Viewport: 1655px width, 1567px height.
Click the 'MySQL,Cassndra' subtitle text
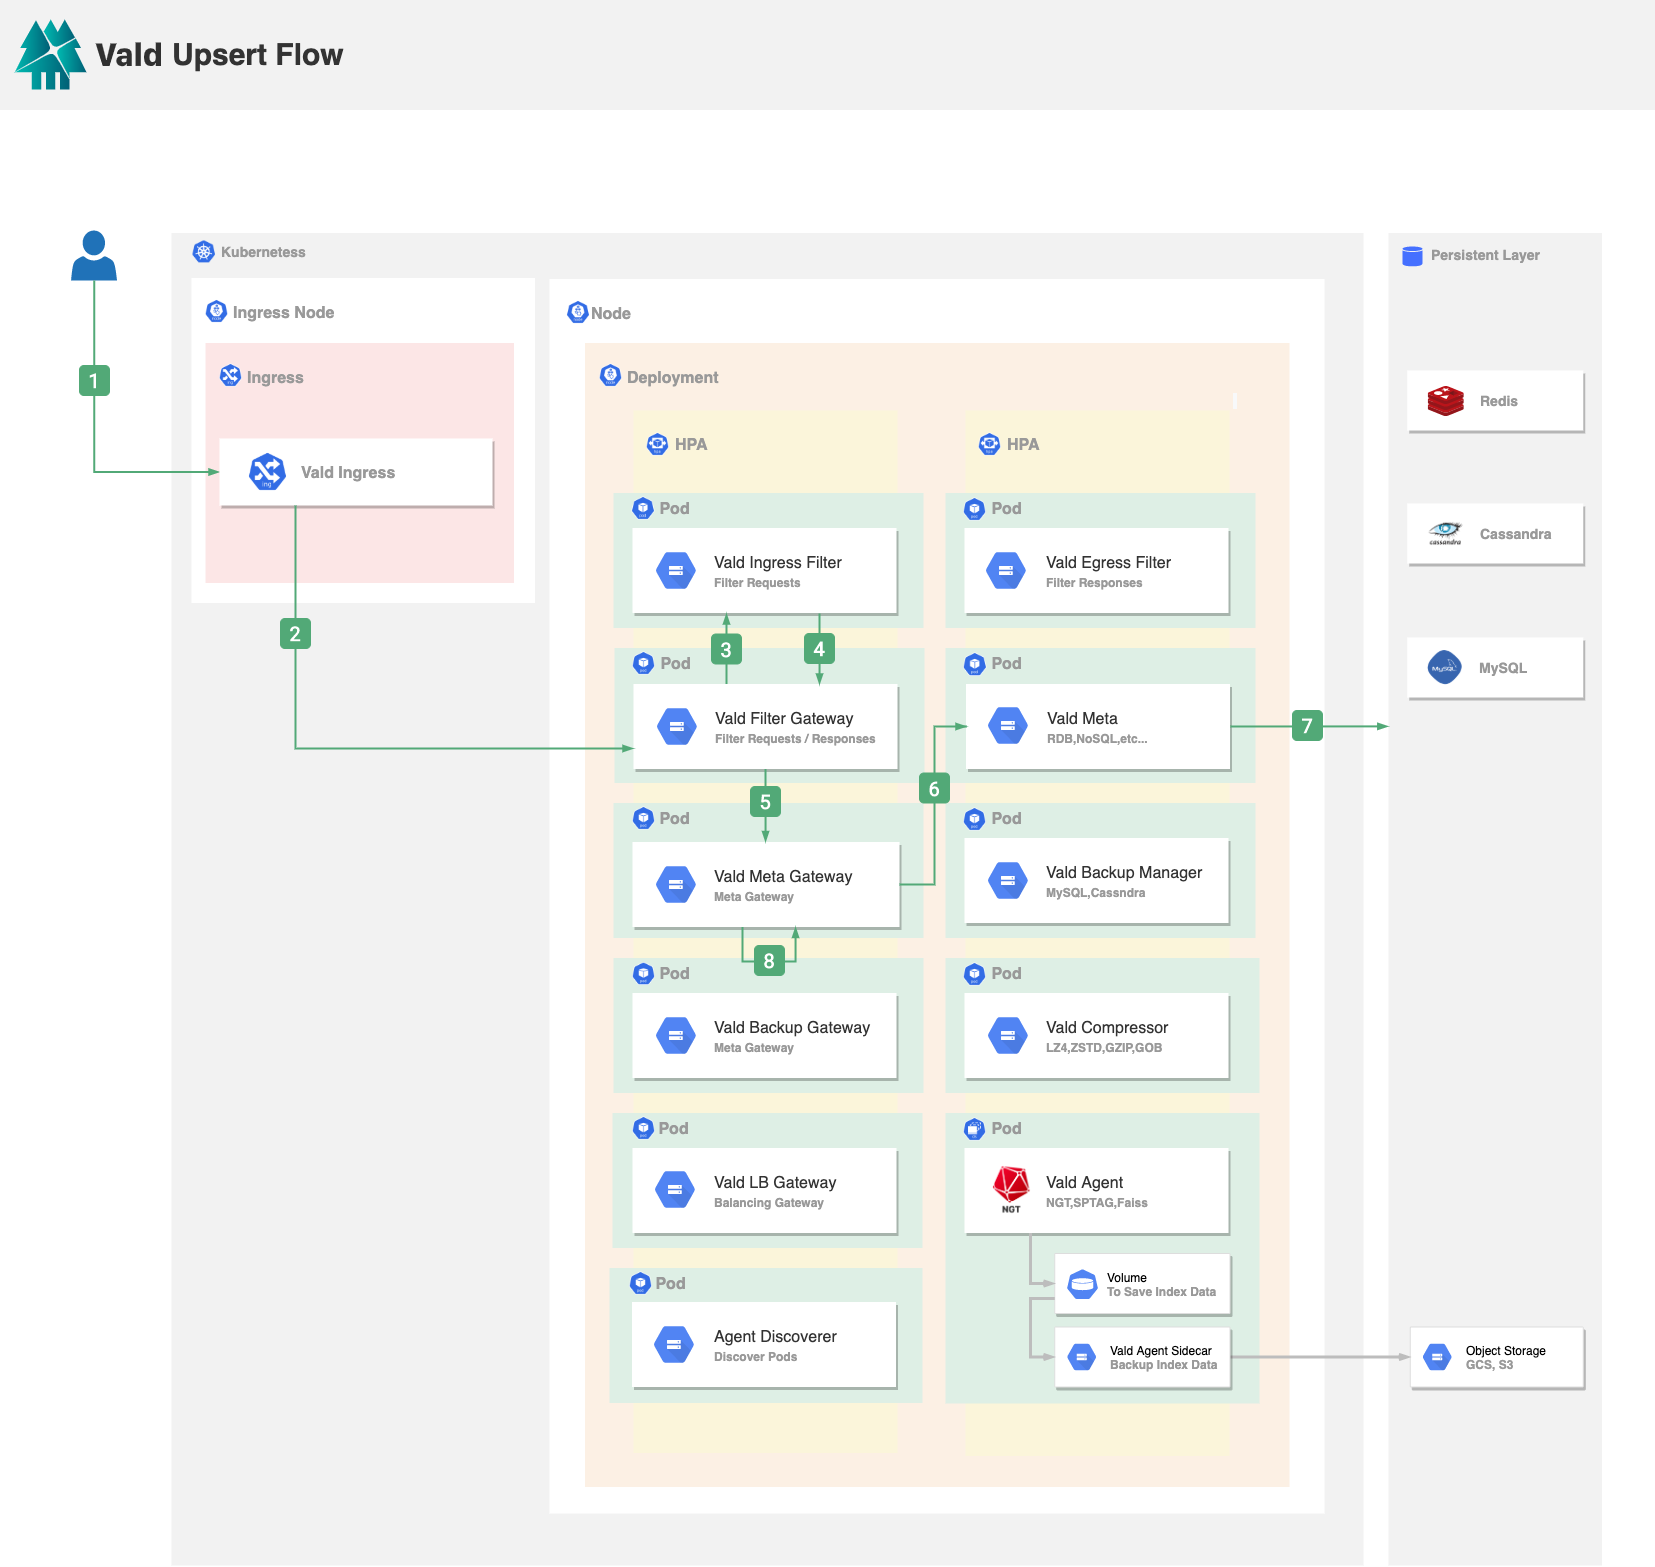point(1096,893)
